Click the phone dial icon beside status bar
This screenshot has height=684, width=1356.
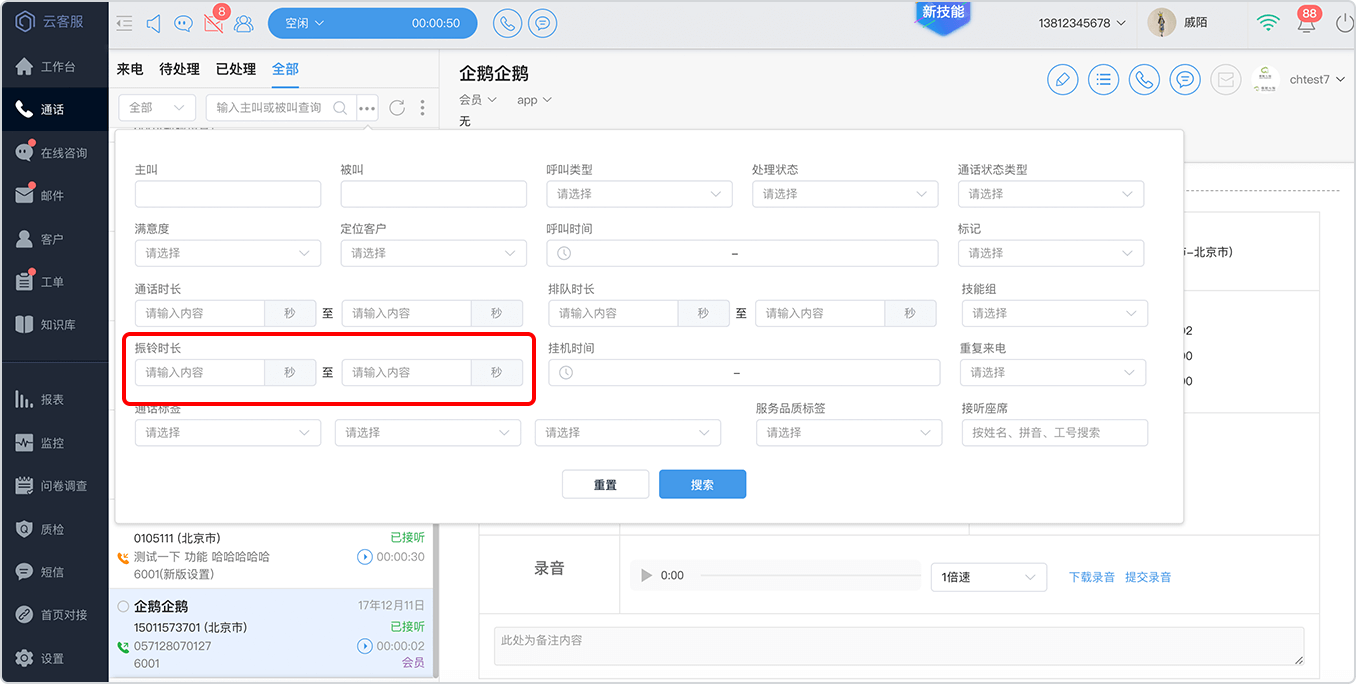tap(508, 23)
